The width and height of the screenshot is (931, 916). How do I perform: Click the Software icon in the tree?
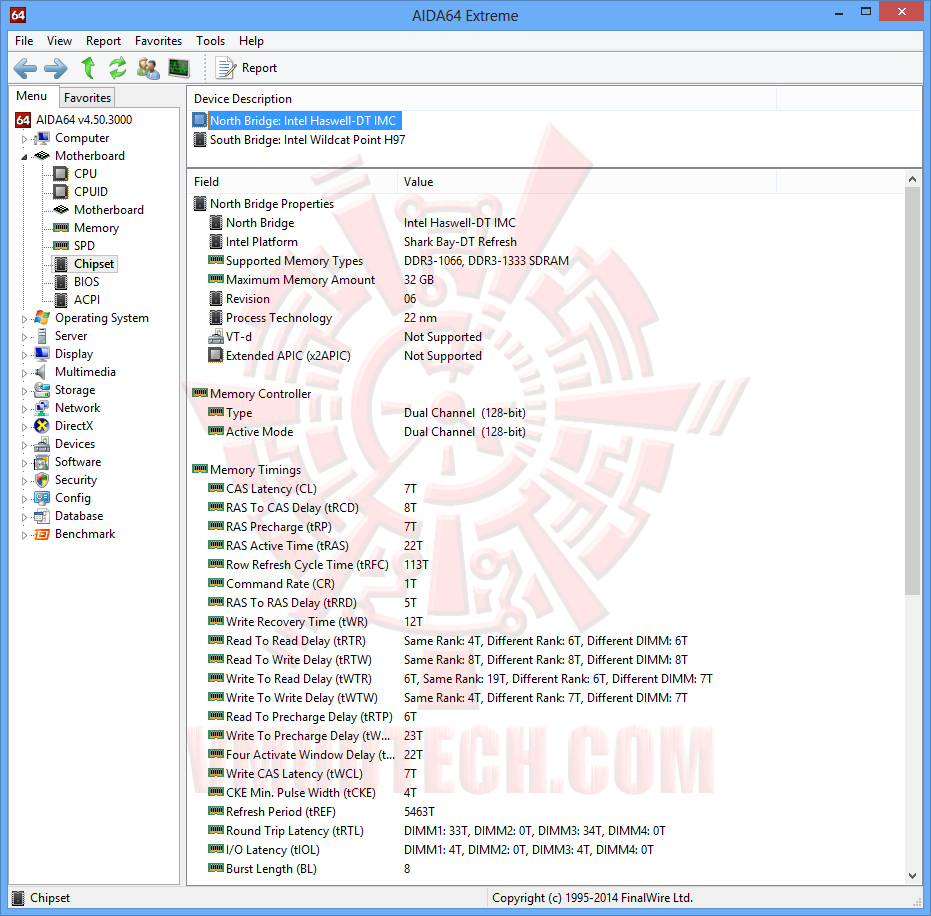pyautogui.click(x=42, y=462)
